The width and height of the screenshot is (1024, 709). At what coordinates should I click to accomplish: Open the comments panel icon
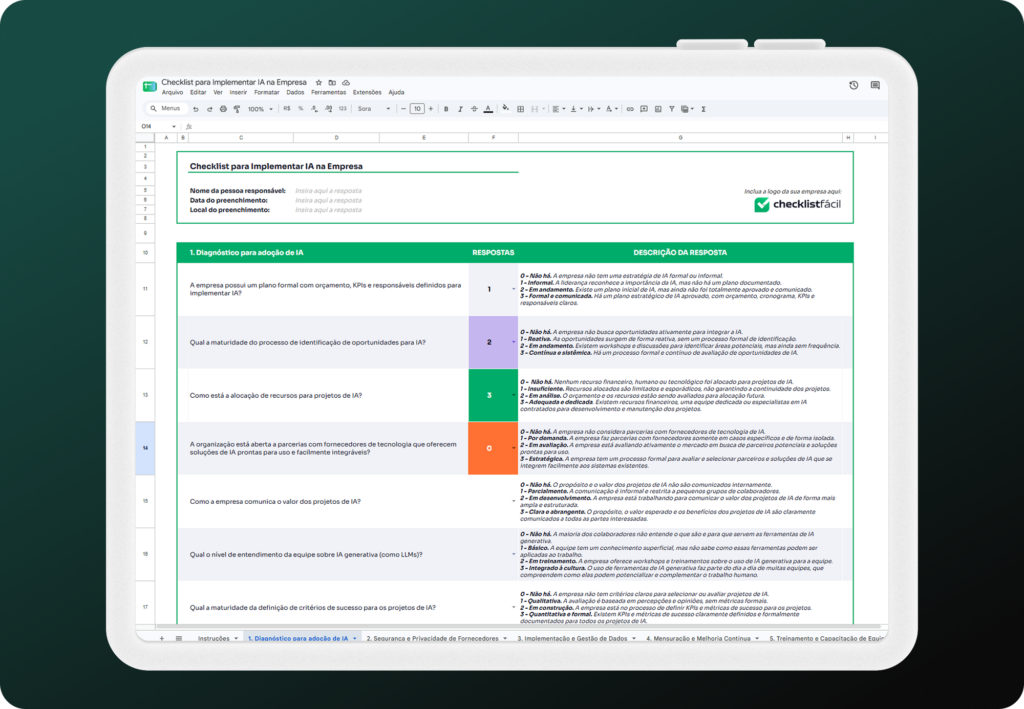(x=875, y=85)
